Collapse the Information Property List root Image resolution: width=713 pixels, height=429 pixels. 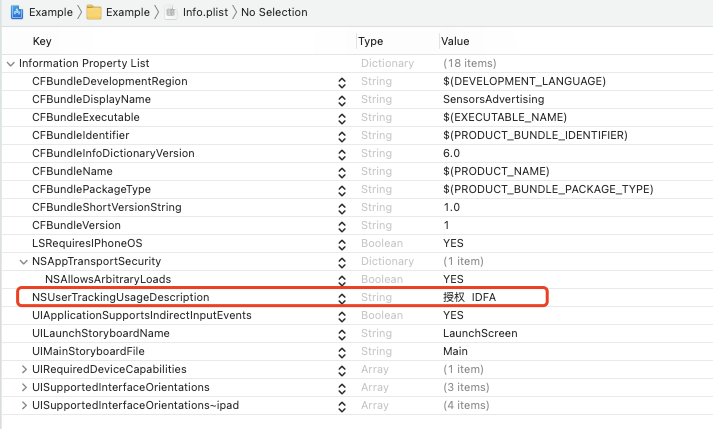tap(11, 63)
